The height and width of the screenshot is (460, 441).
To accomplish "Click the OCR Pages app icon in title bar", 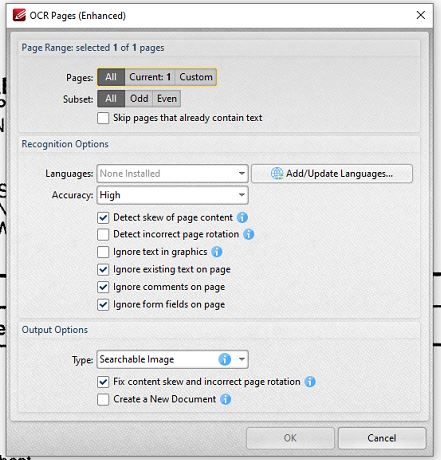I will click(19, 15).
